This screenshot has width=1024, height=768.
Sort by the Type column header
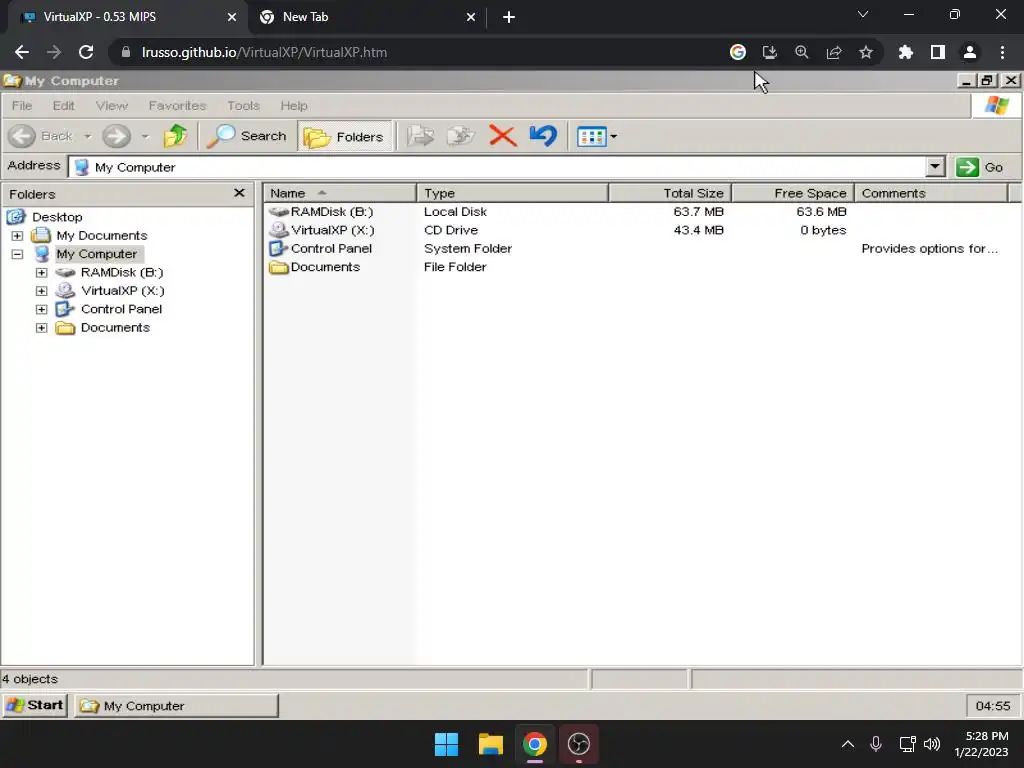(513, 193)
